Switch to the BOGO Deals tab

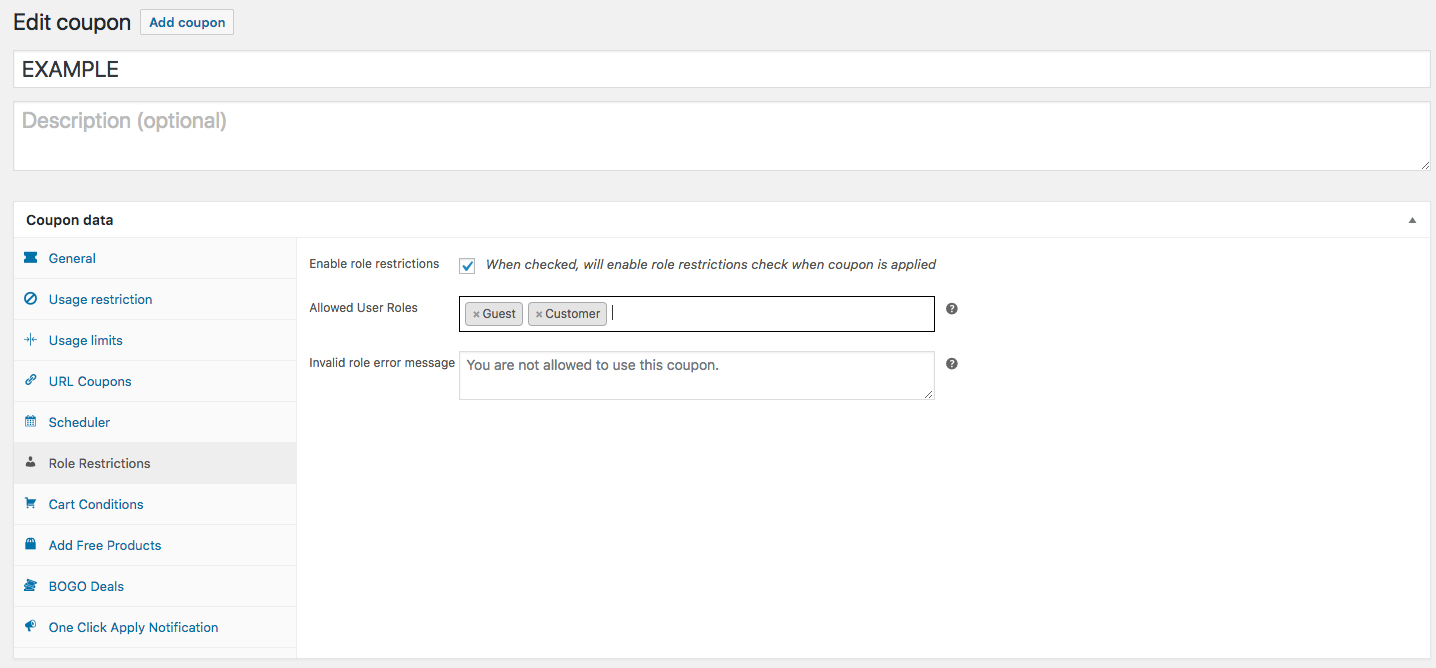click(86, 586)
